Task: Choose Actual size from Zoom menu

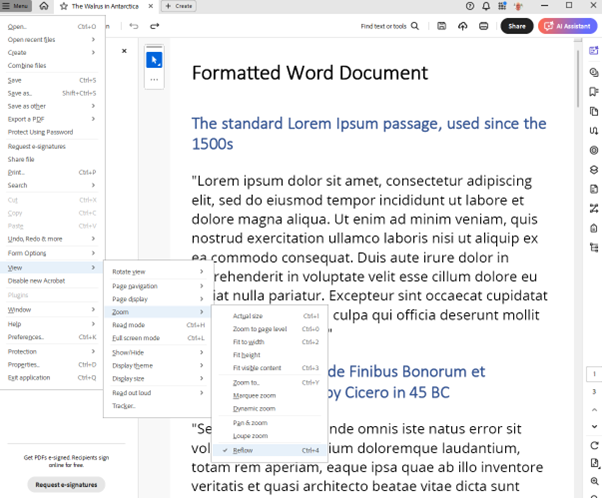Action: tap(270, 316)
